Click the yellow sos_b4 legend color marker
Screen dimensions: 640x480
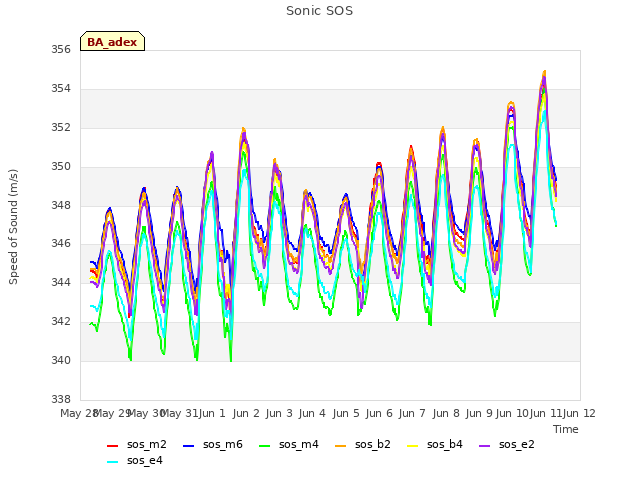coord(413,446)
